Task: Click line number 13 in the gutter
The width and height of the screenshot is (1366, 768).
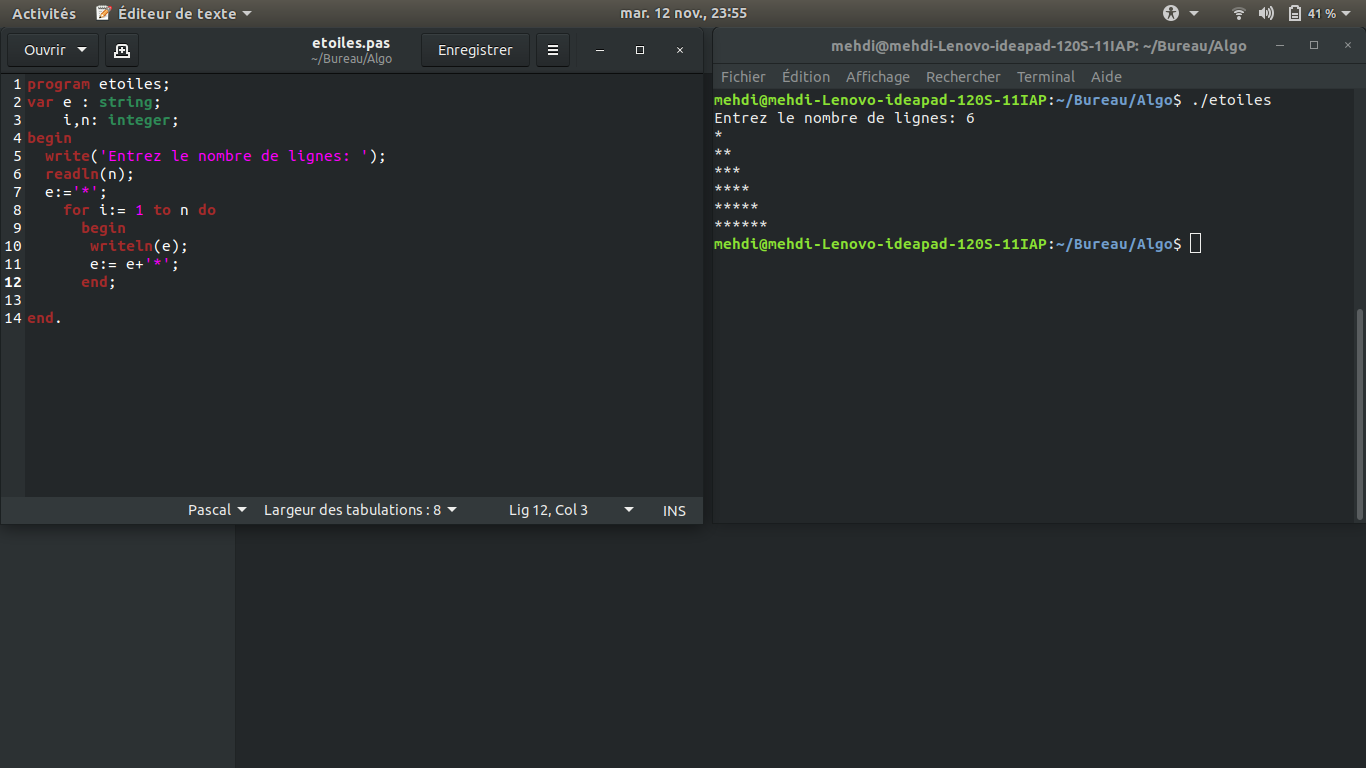Action: (x=13, y=300)
